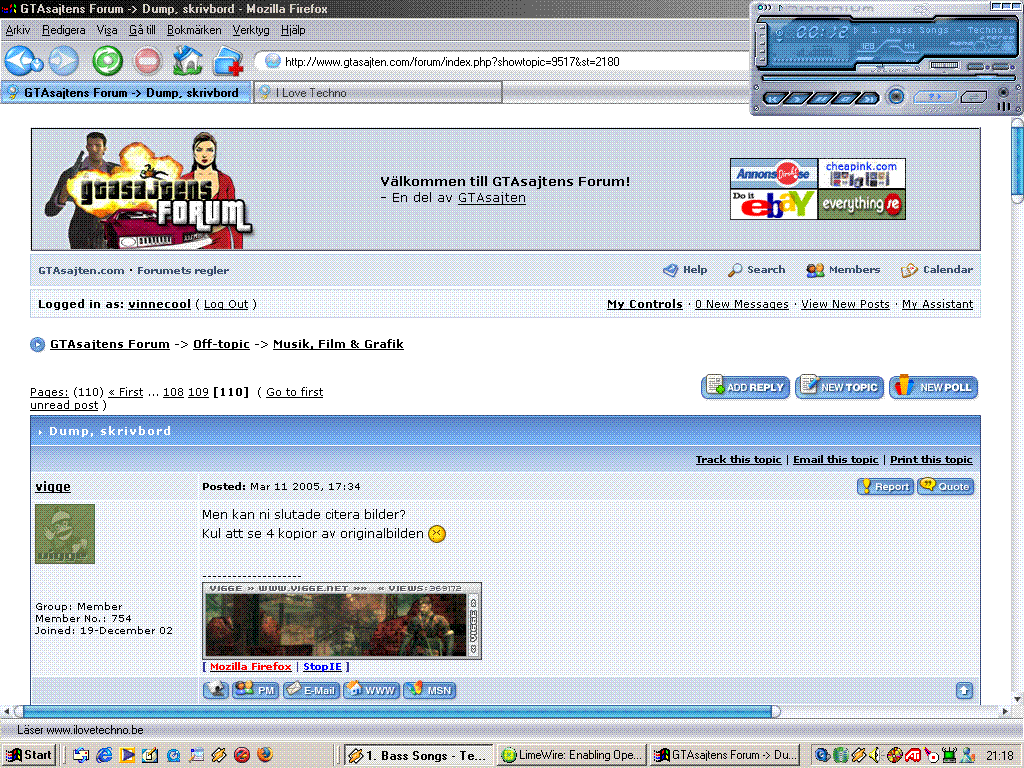1024x768 pixels.
Task: Select the GTAsajtens Forum browser tab
Action: tap(126, 93)
